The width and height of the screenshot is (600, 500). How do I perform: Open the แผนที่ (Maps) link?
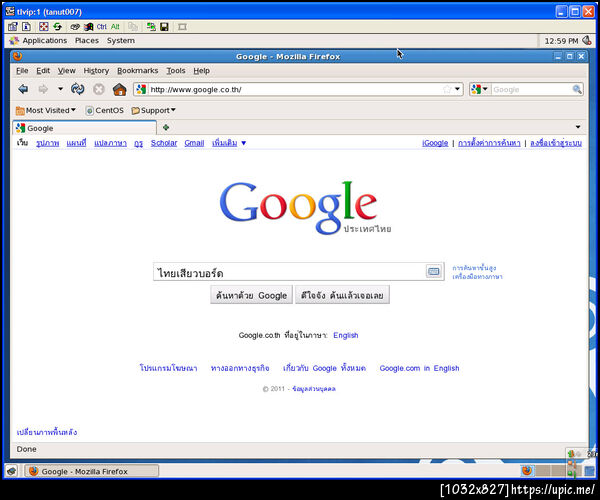(76, 143)
